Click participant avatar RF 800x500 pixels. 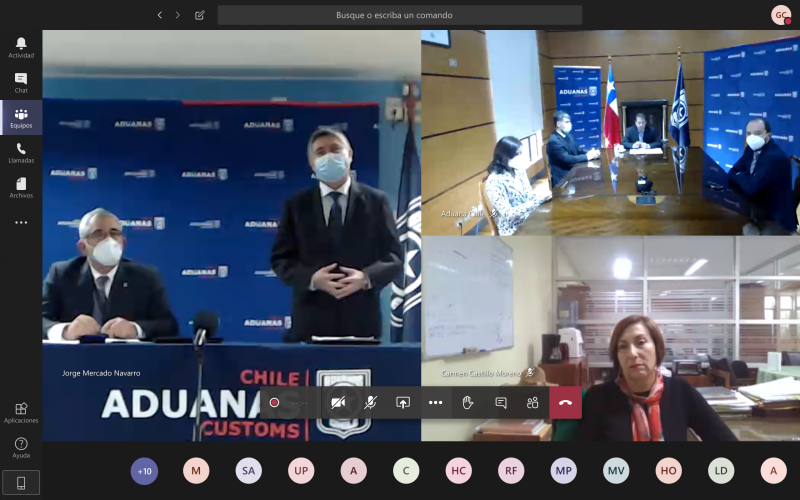(x=511, y=471)
